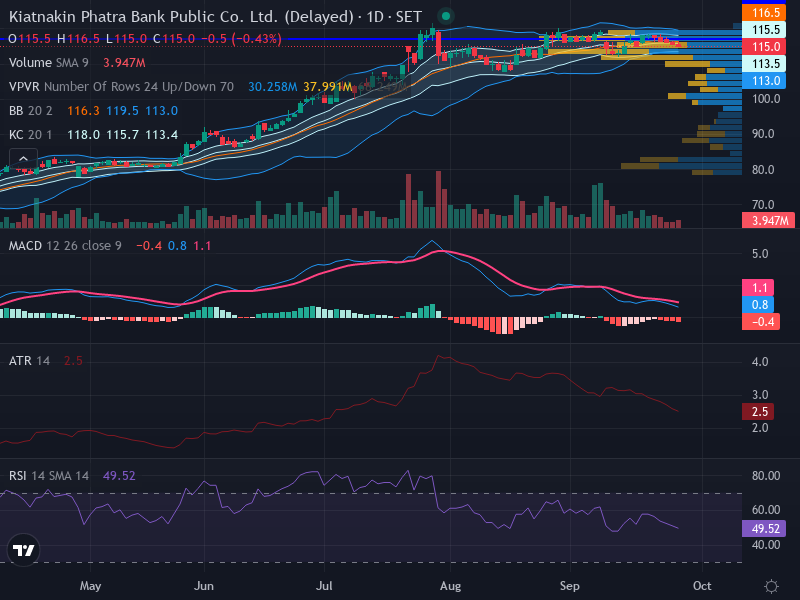Viewport: 800px width, 600px height.
Task: Select the VPVR indicator legend
Action: pyautogui.click(x=121, y=87)
